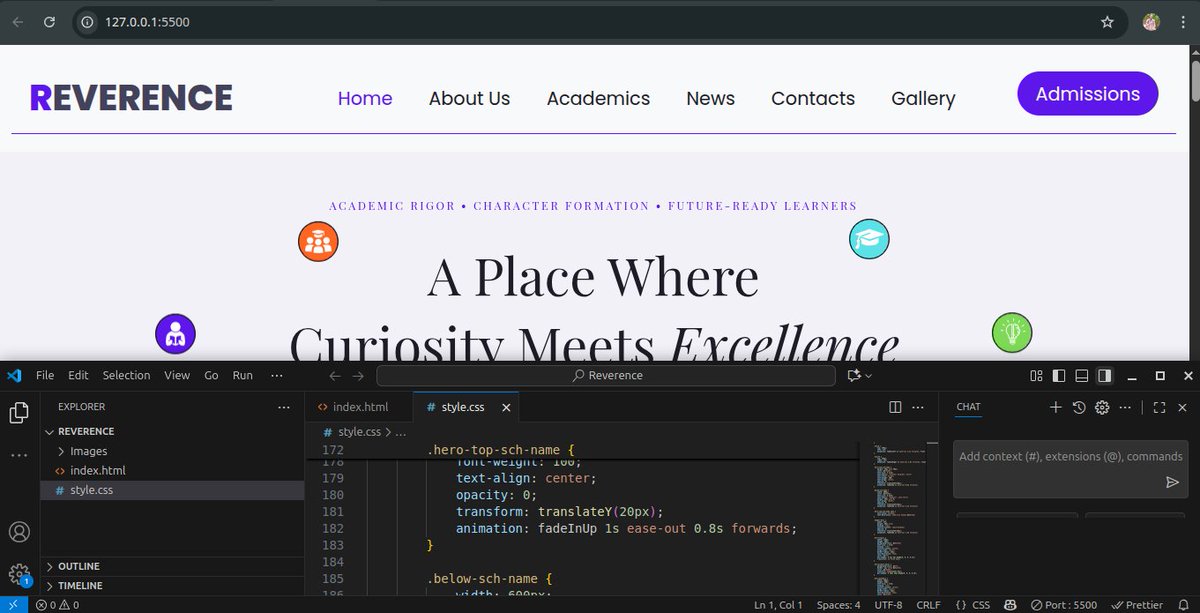Click the green lightbulb icon
The width and height of the screenshot is (1200, 613).
1012,331
